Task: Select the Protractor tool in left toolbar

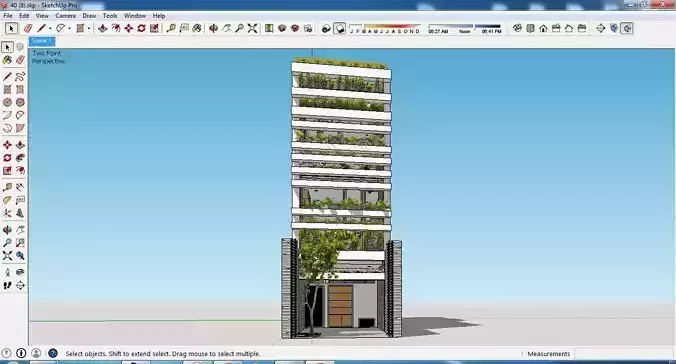Action: click(x=7, y=200)
